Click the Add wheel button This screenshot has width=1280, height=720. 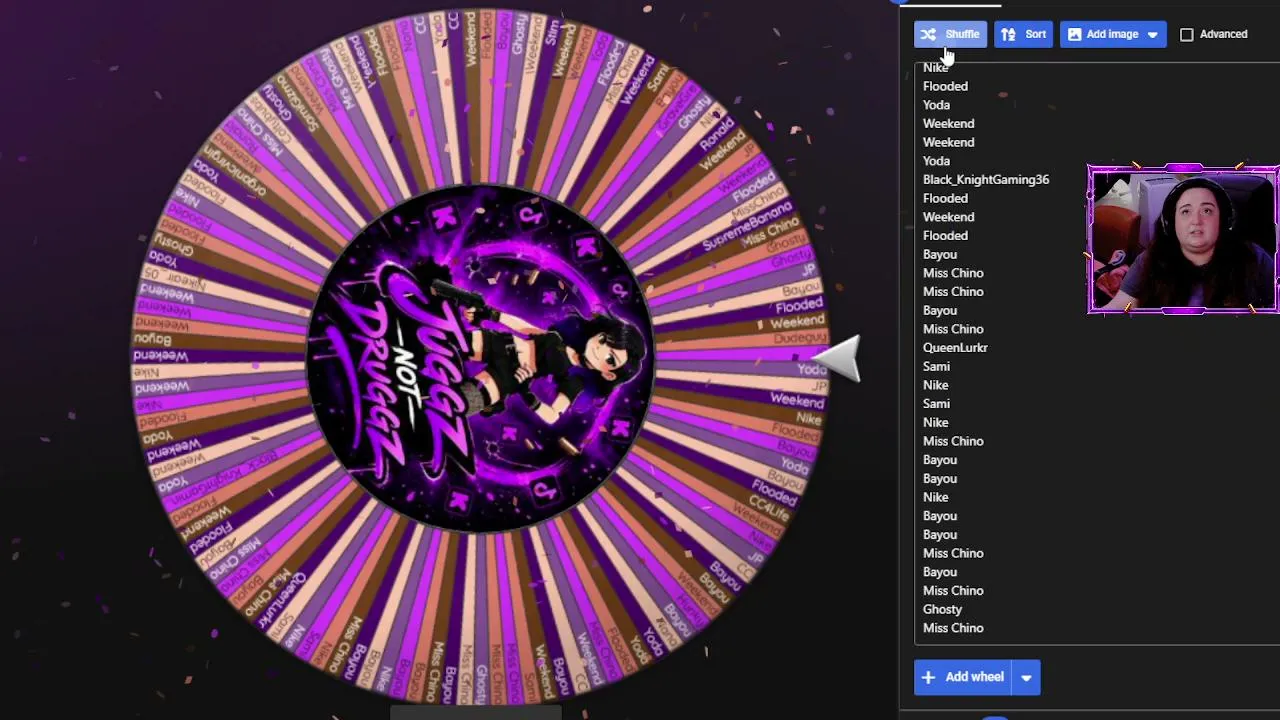pos(963,677)
